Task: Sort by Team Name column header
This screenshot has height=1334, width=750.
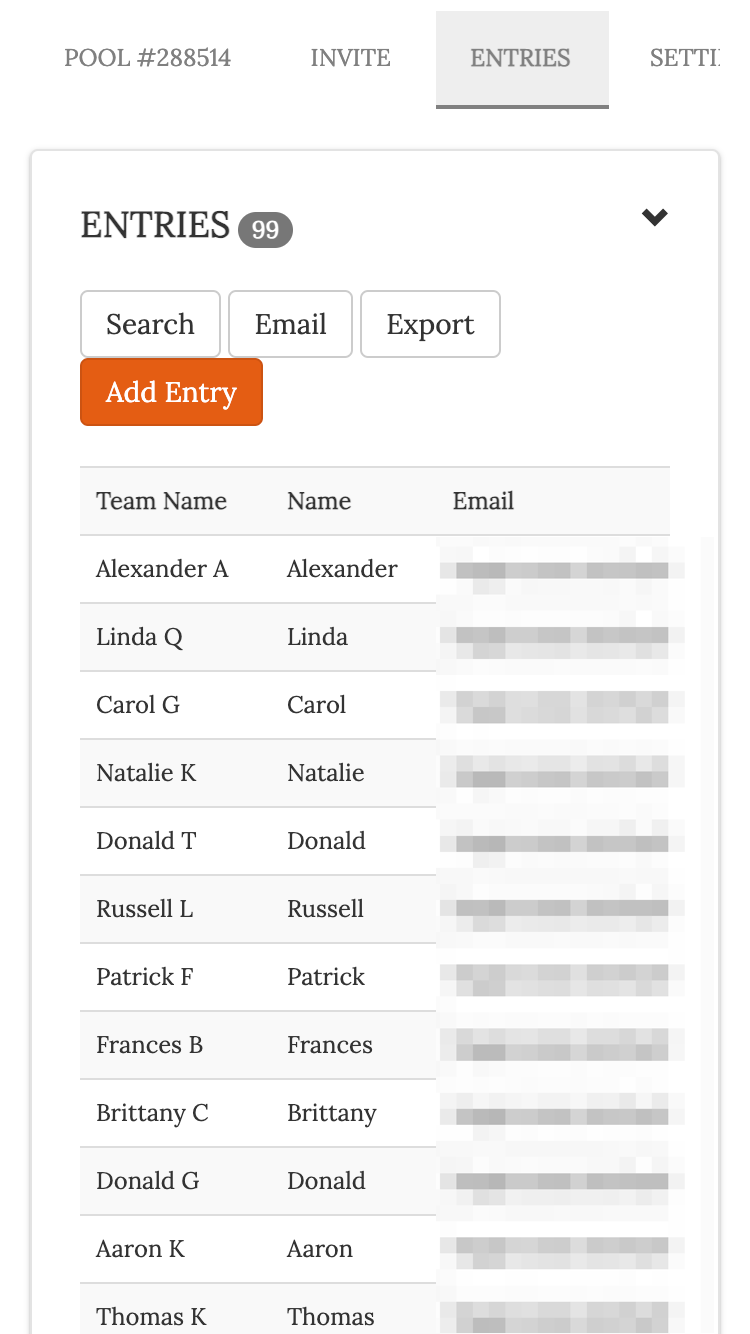Action: tap(161, 501)
